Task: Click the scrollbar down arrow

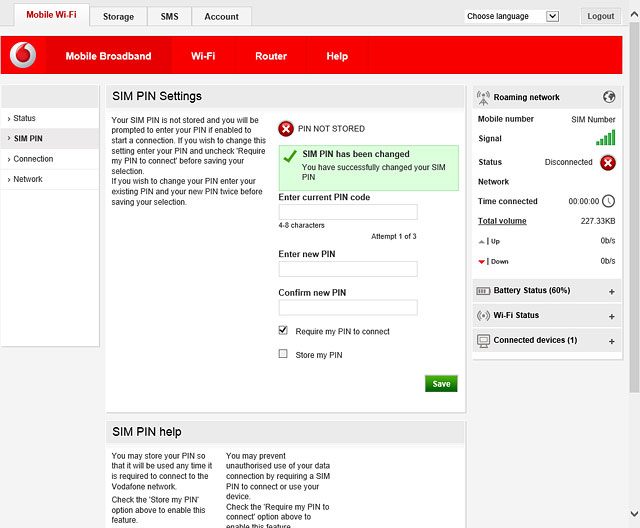Action: pos(634,513)
